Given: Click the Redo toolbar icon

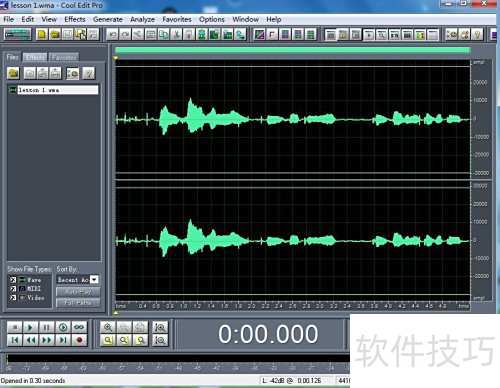Looking at the screenshot, I should pyautogui.click(x=125, y=34).
